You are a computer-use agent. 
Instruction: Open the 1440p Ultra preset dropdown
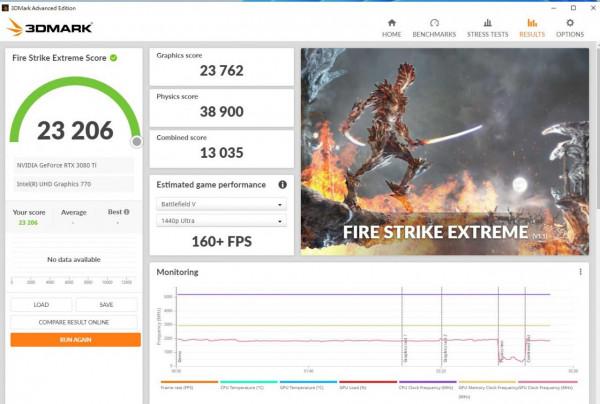221,221
